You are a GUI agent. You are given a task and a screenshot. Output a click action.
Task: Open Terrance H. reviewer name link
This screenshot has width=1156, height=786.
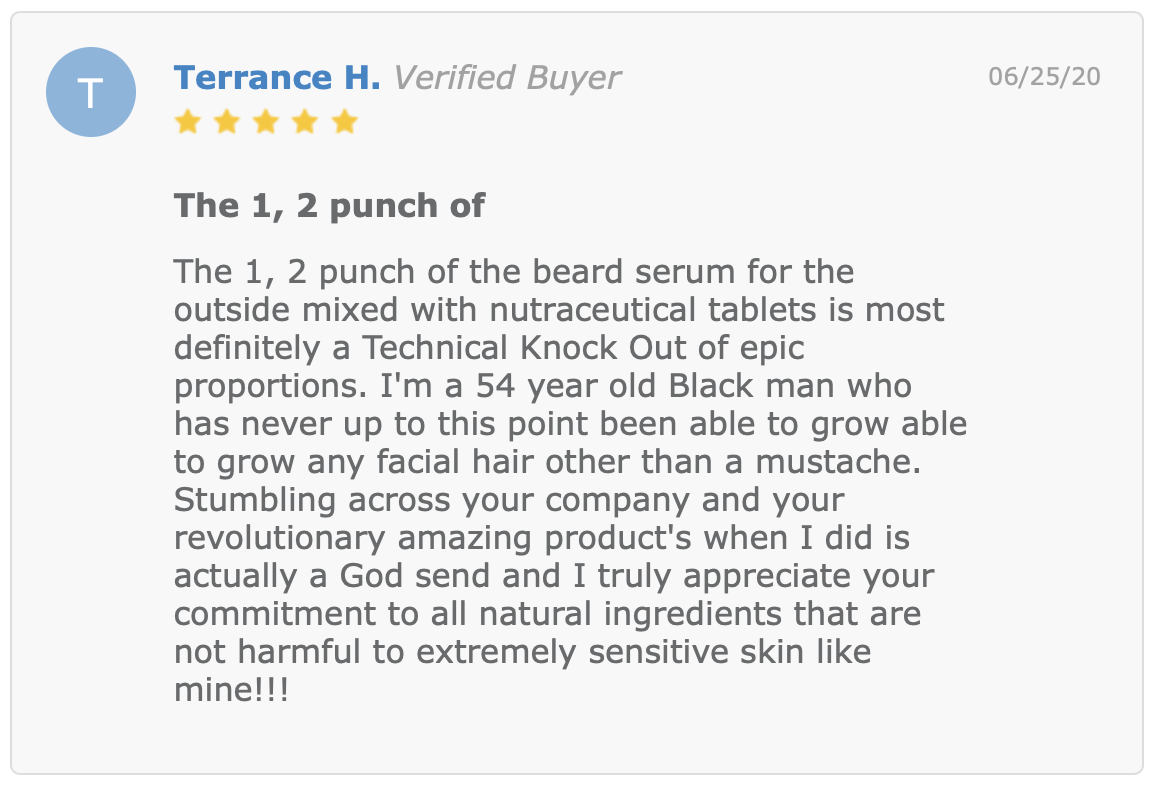[277, 77]
